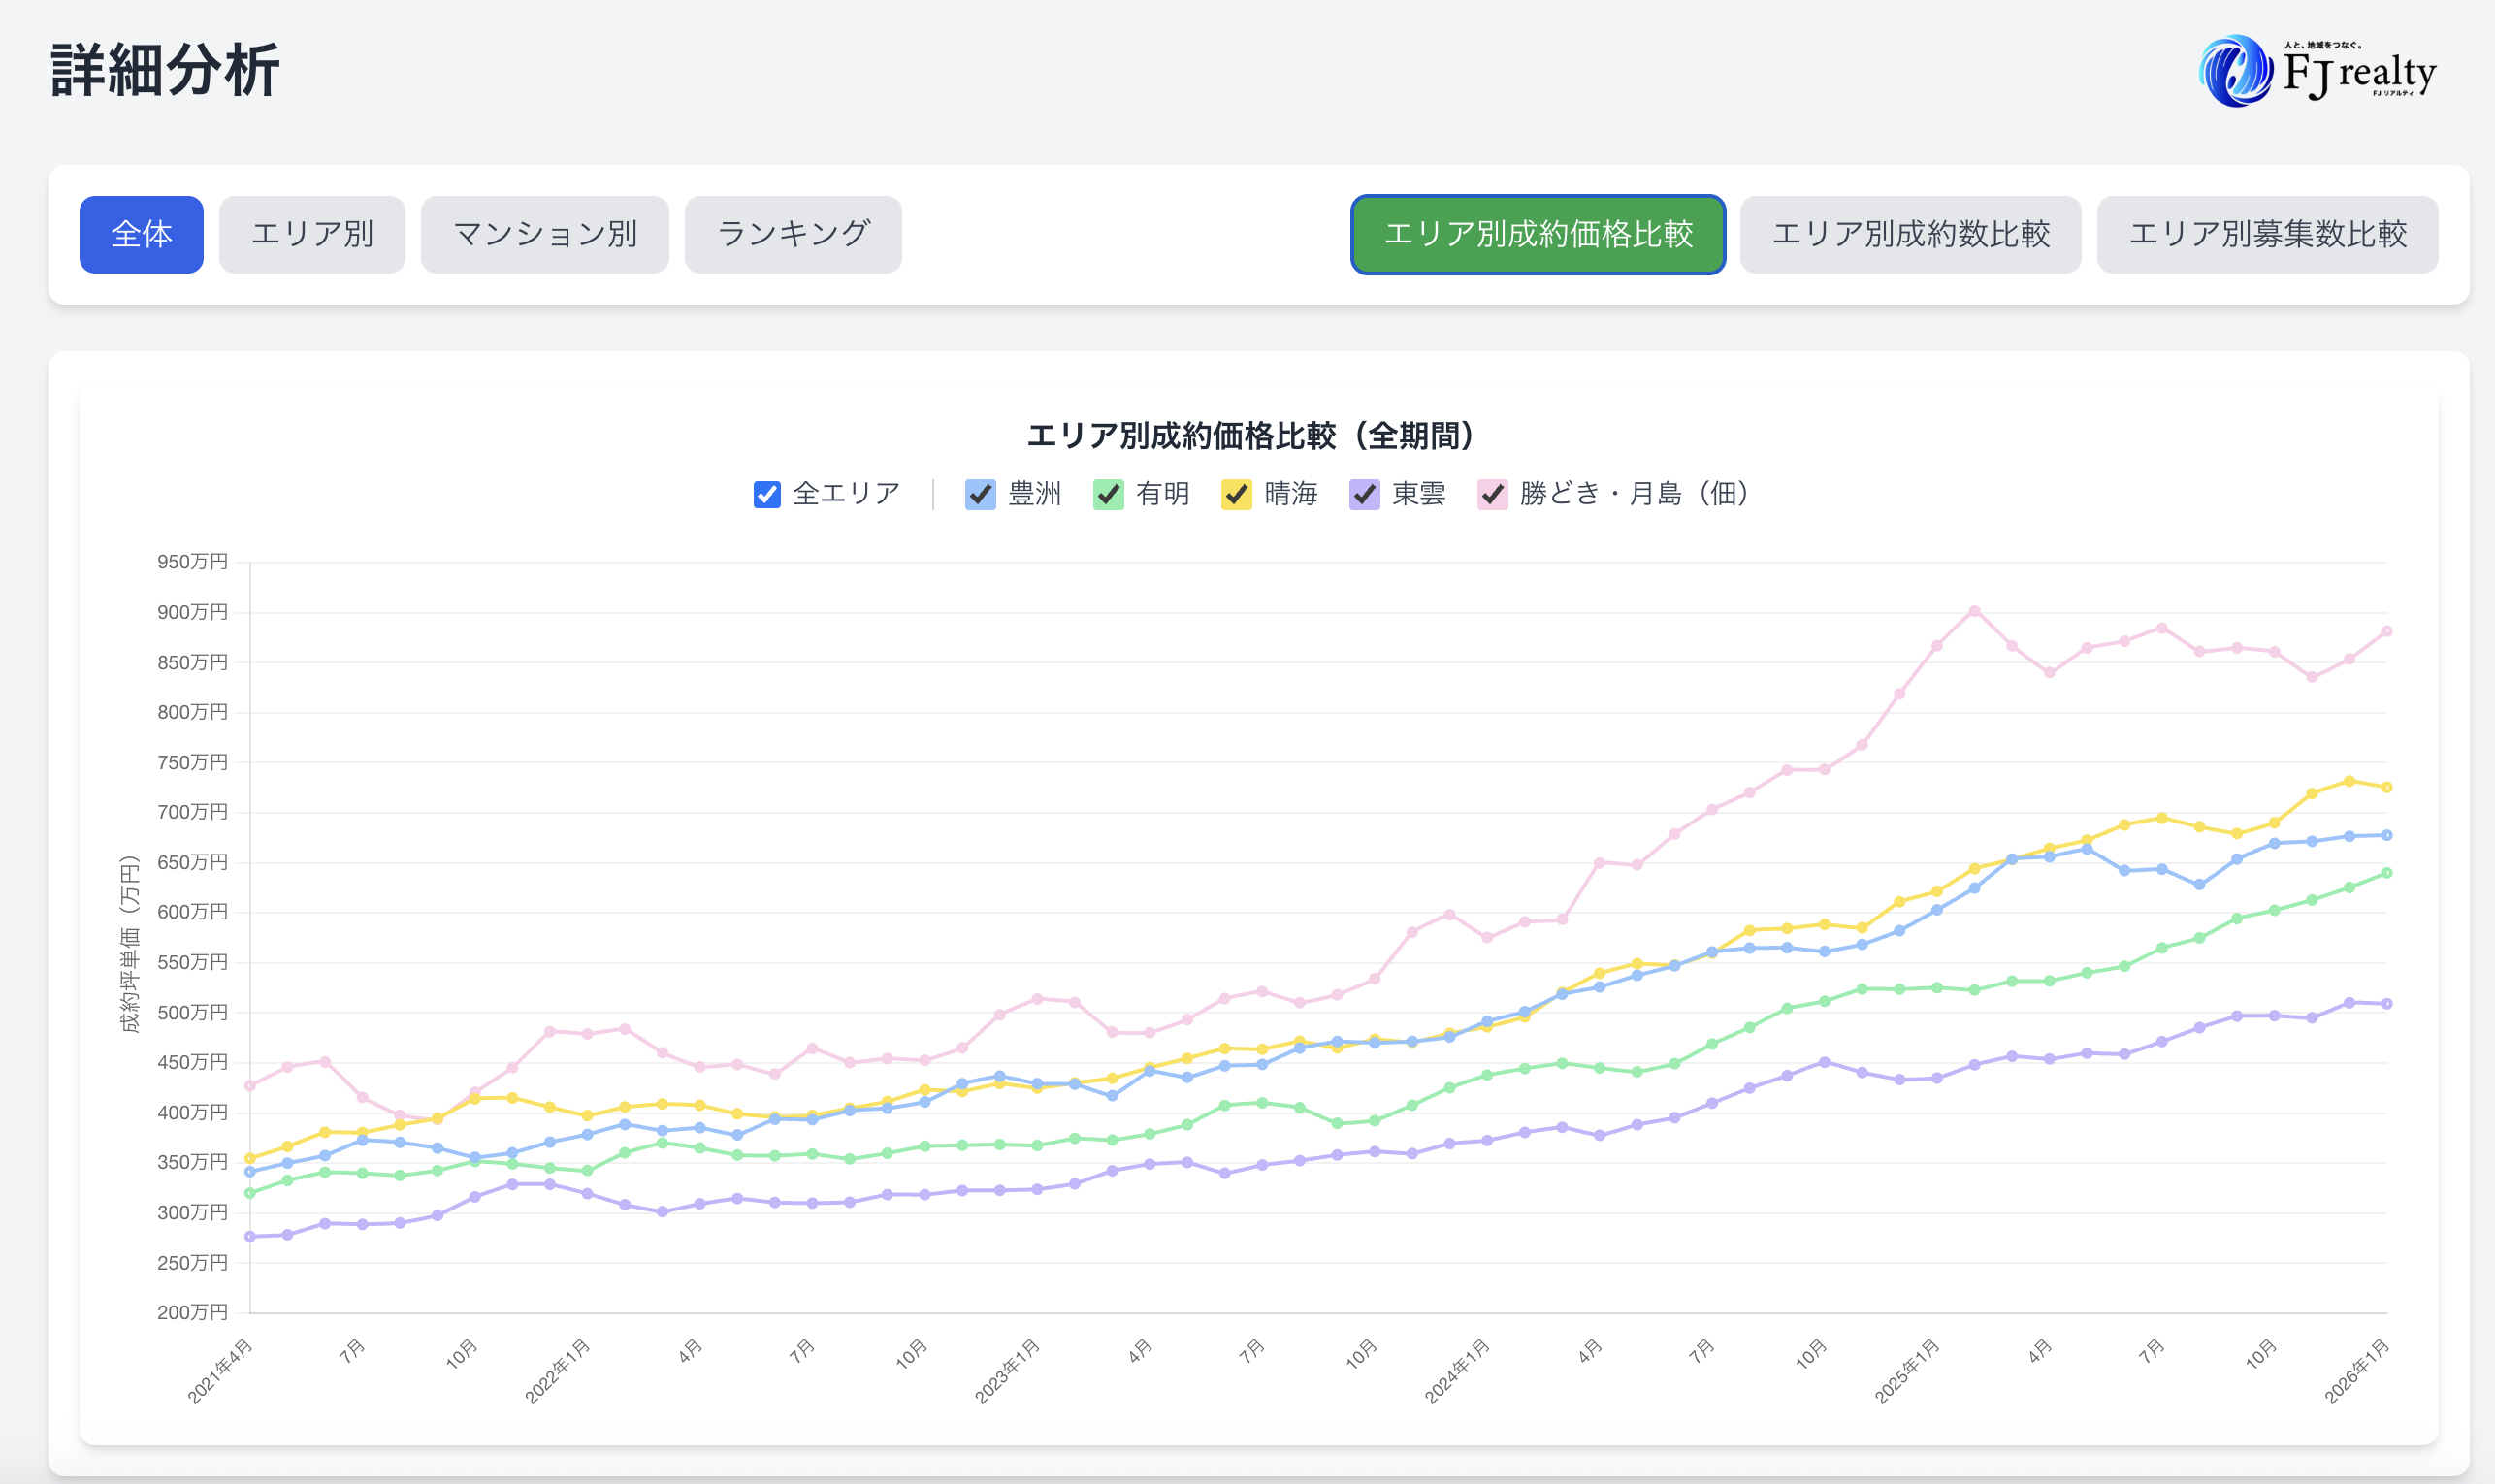
Task: Click the chart title エリア別成約価格比較（全期間）
Action: [1250, 436]
